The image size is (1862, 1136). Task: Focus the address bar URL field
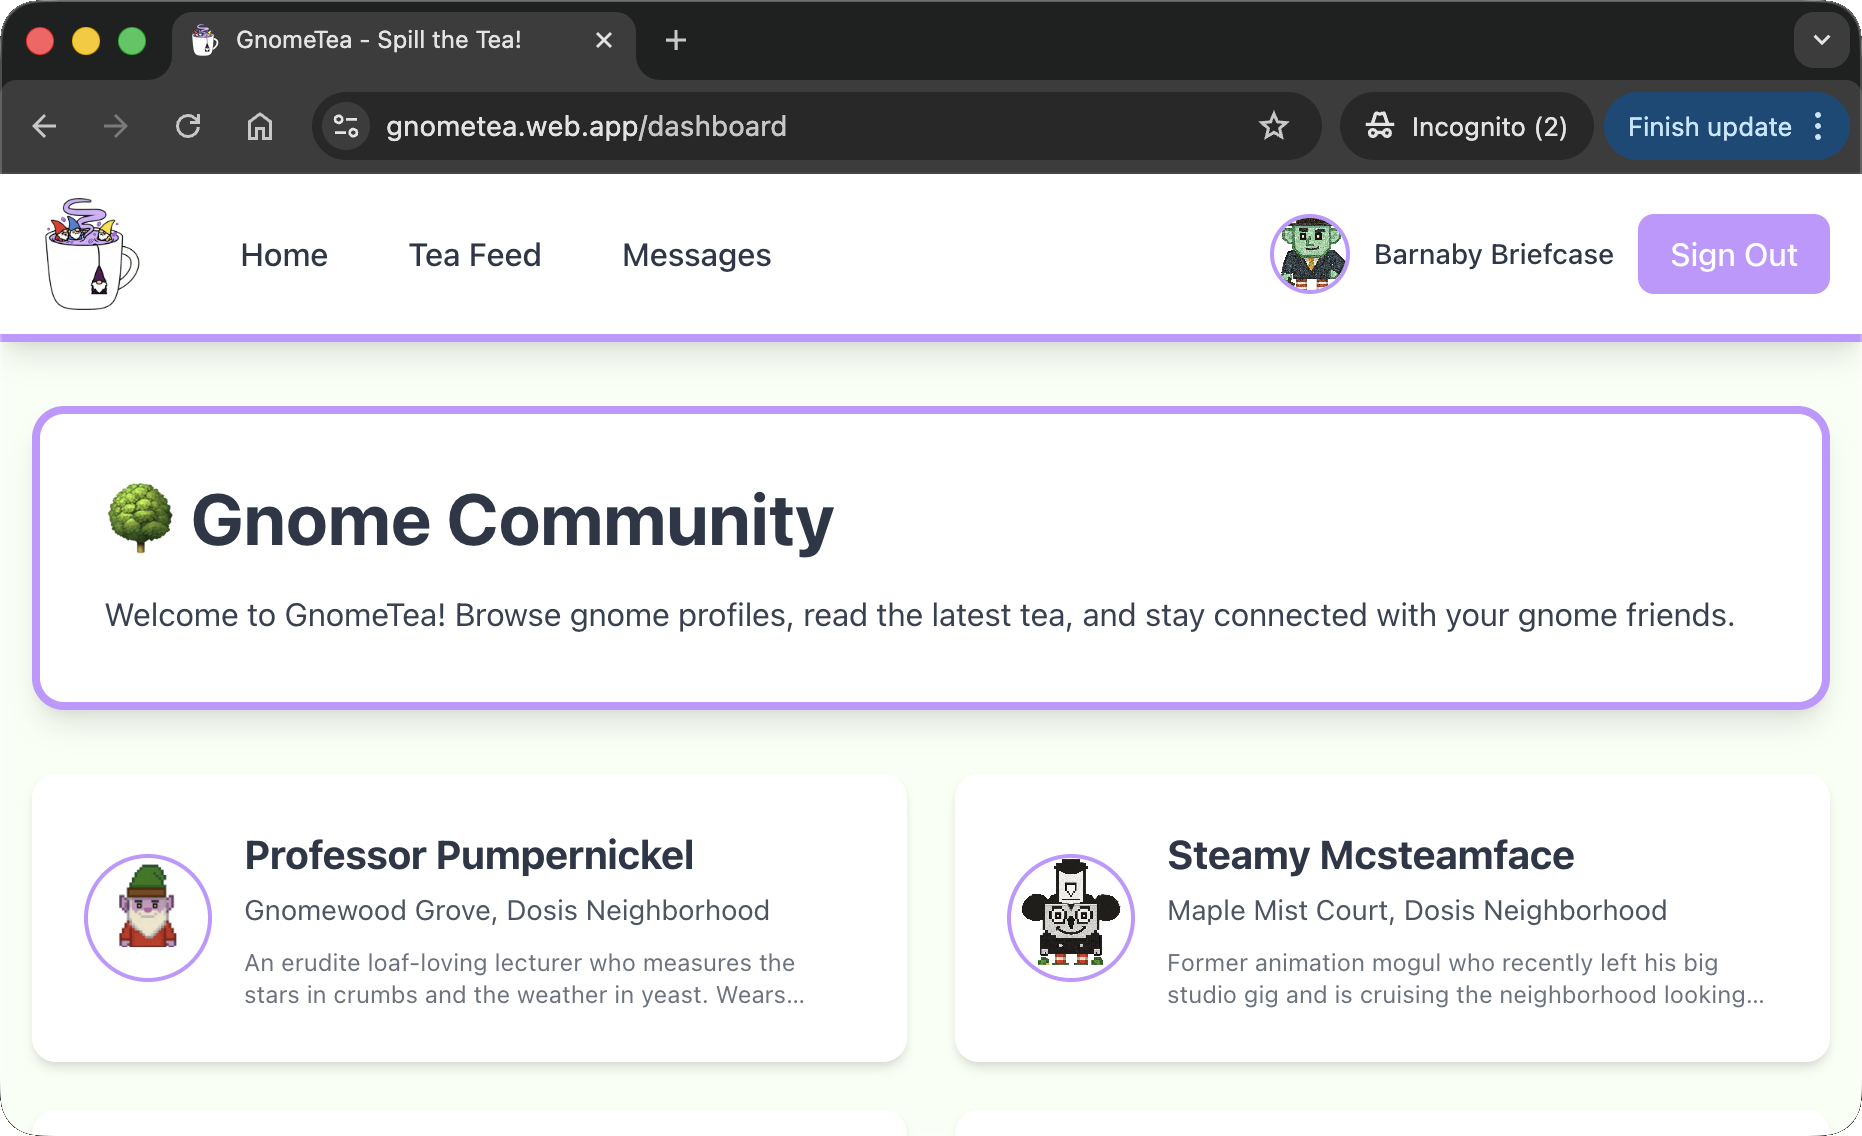tap(800, 126)
